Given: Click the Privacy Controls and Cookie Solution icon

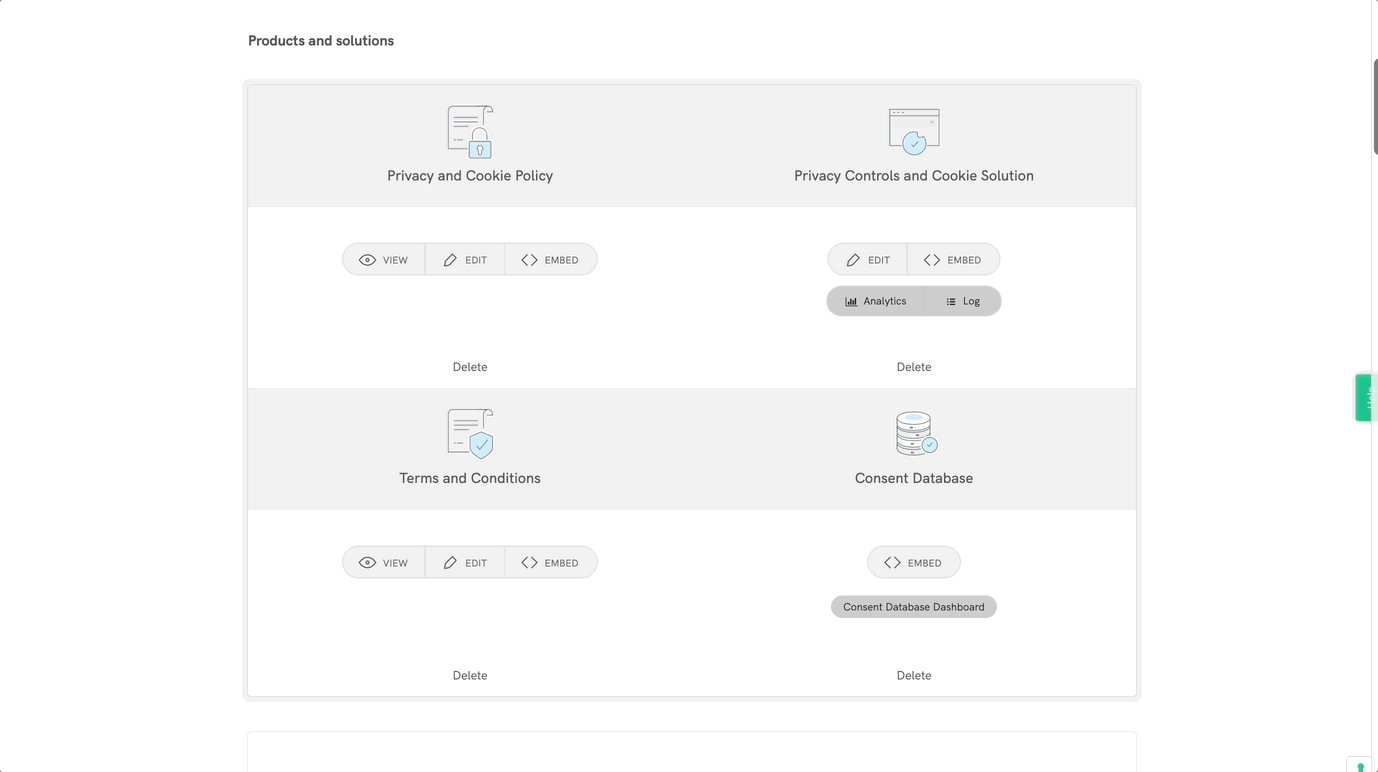Looking at the screenshot, I should (913, 132).
